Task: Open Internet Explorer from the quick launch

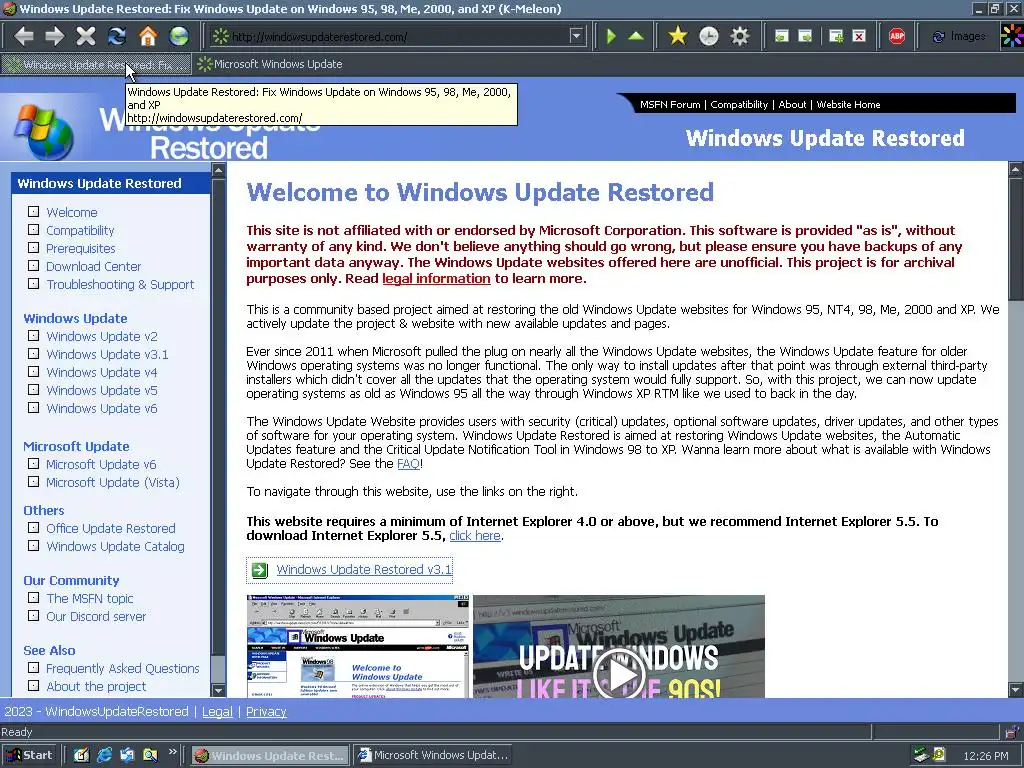Action: coord(104,755)
